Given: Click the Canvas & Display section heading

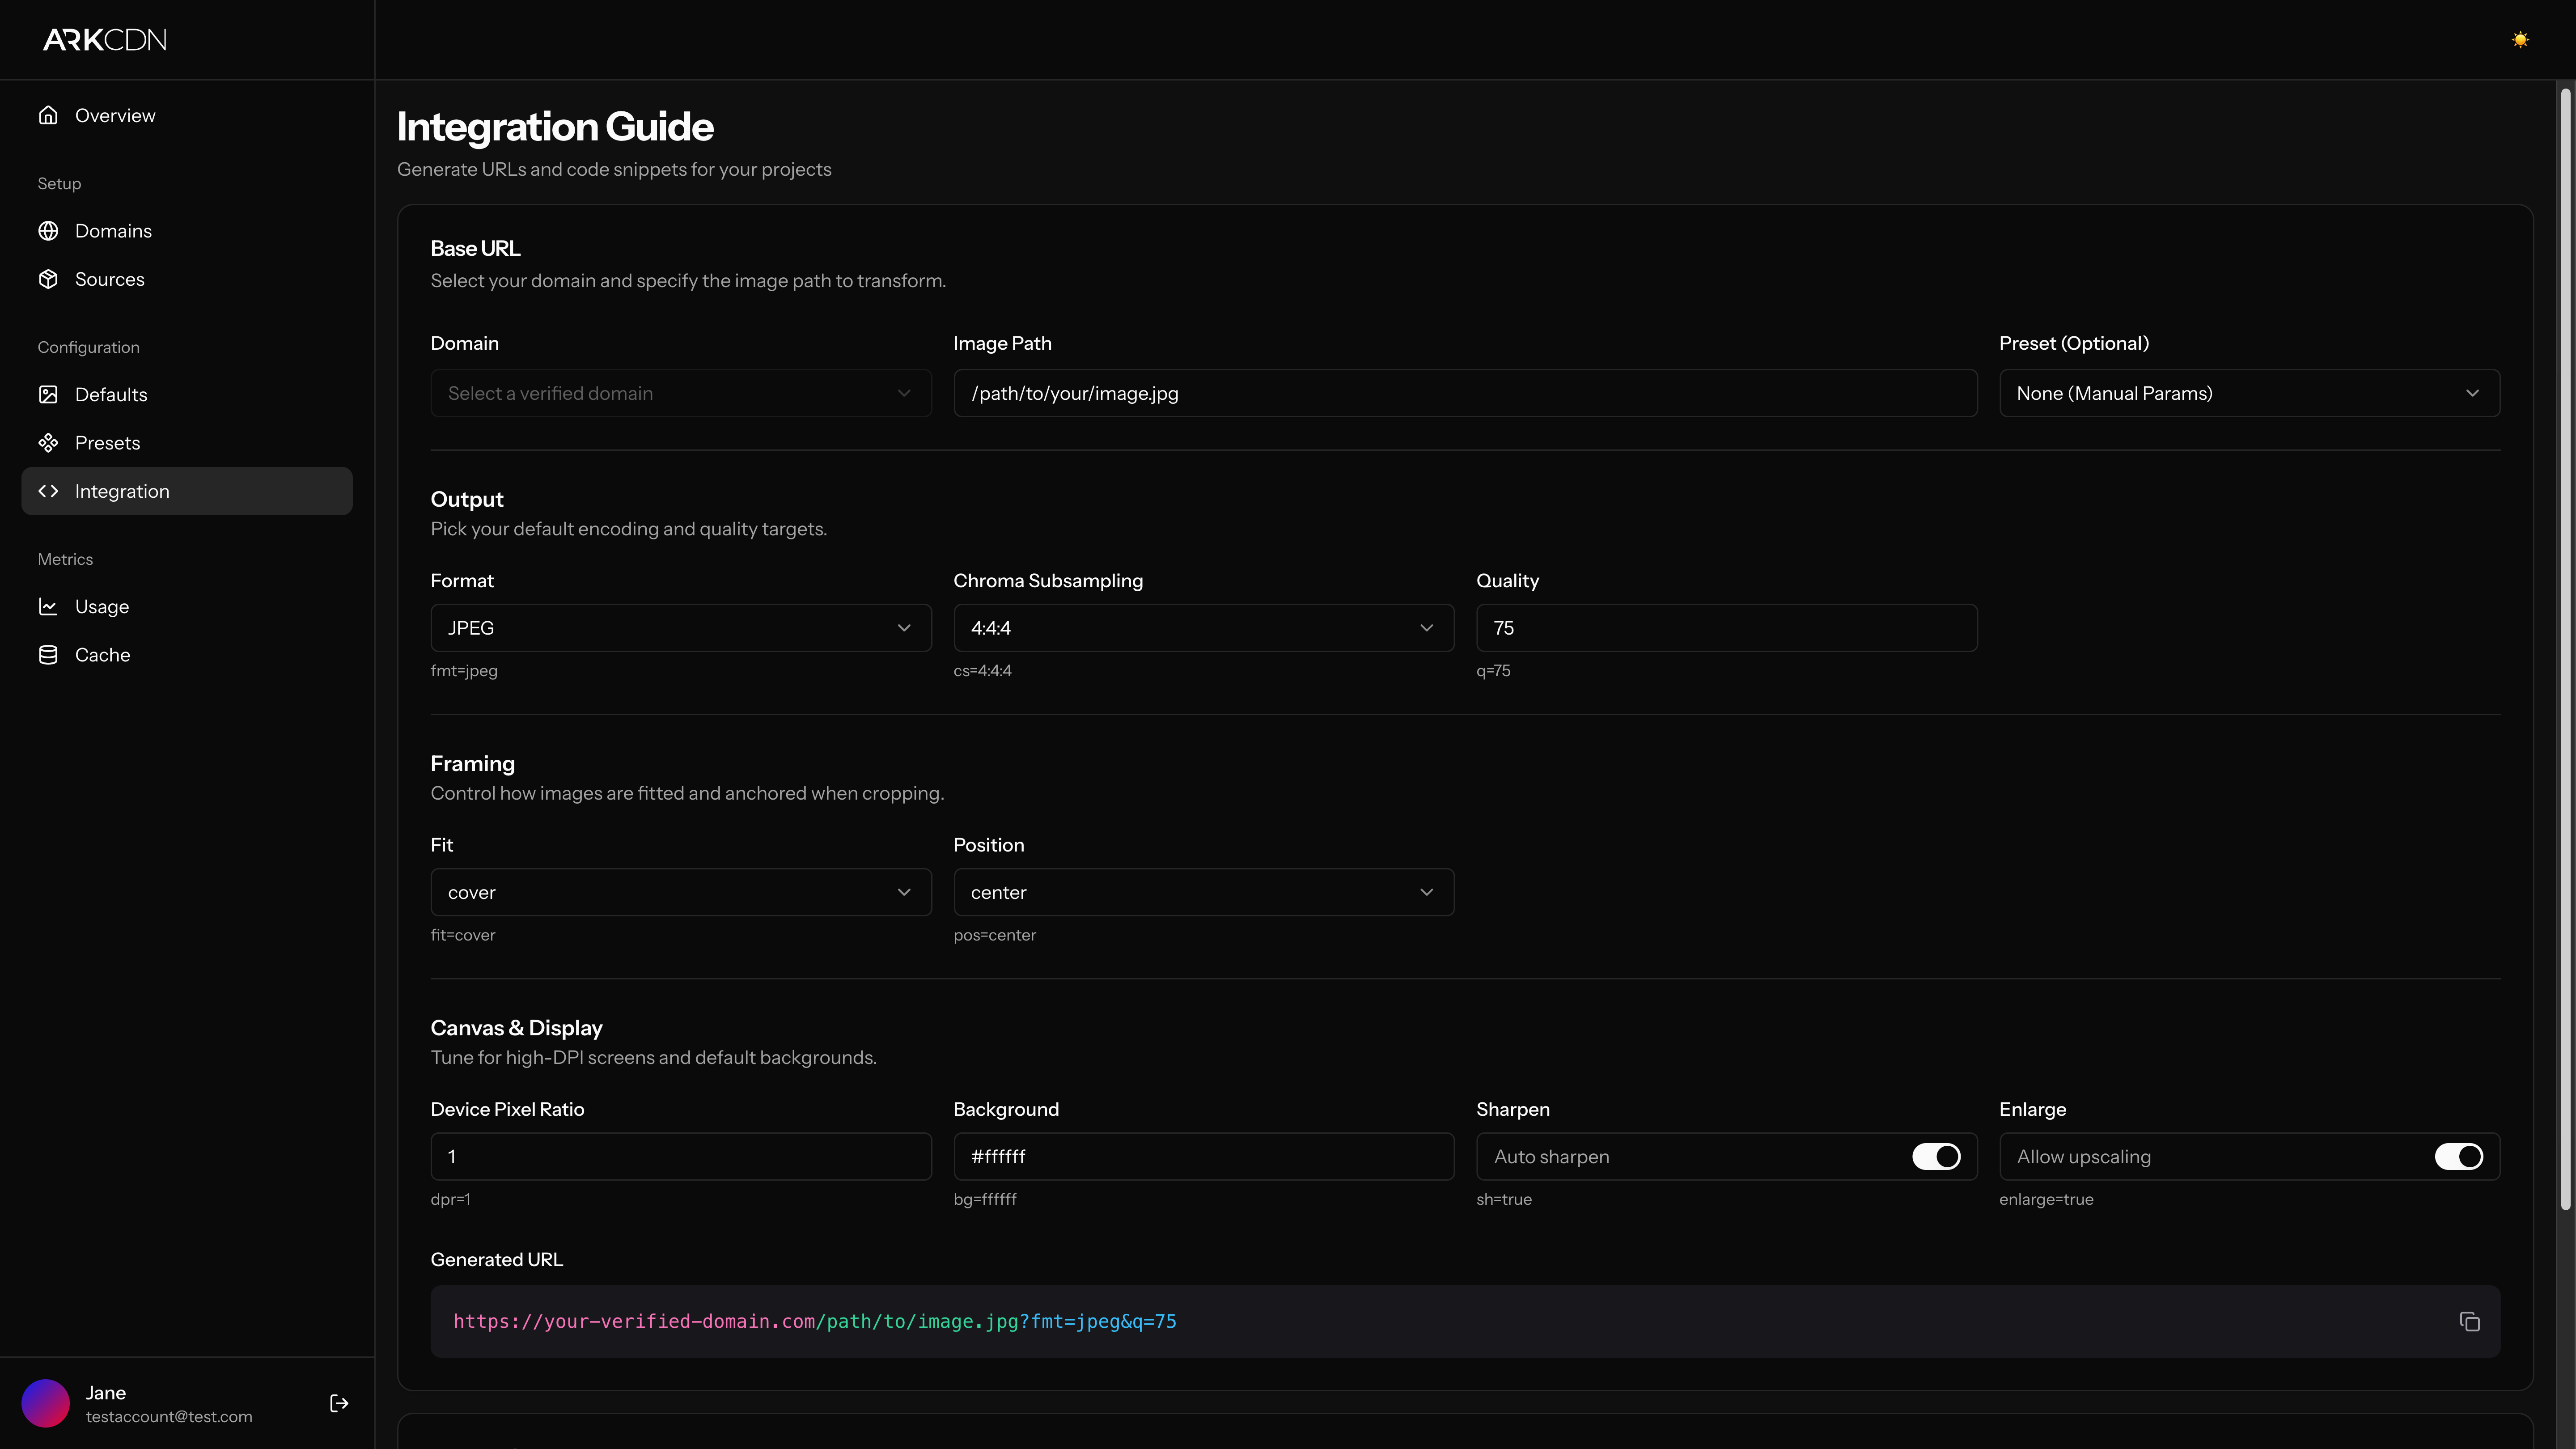Looking at the screenshot, I should point(516,1028).
